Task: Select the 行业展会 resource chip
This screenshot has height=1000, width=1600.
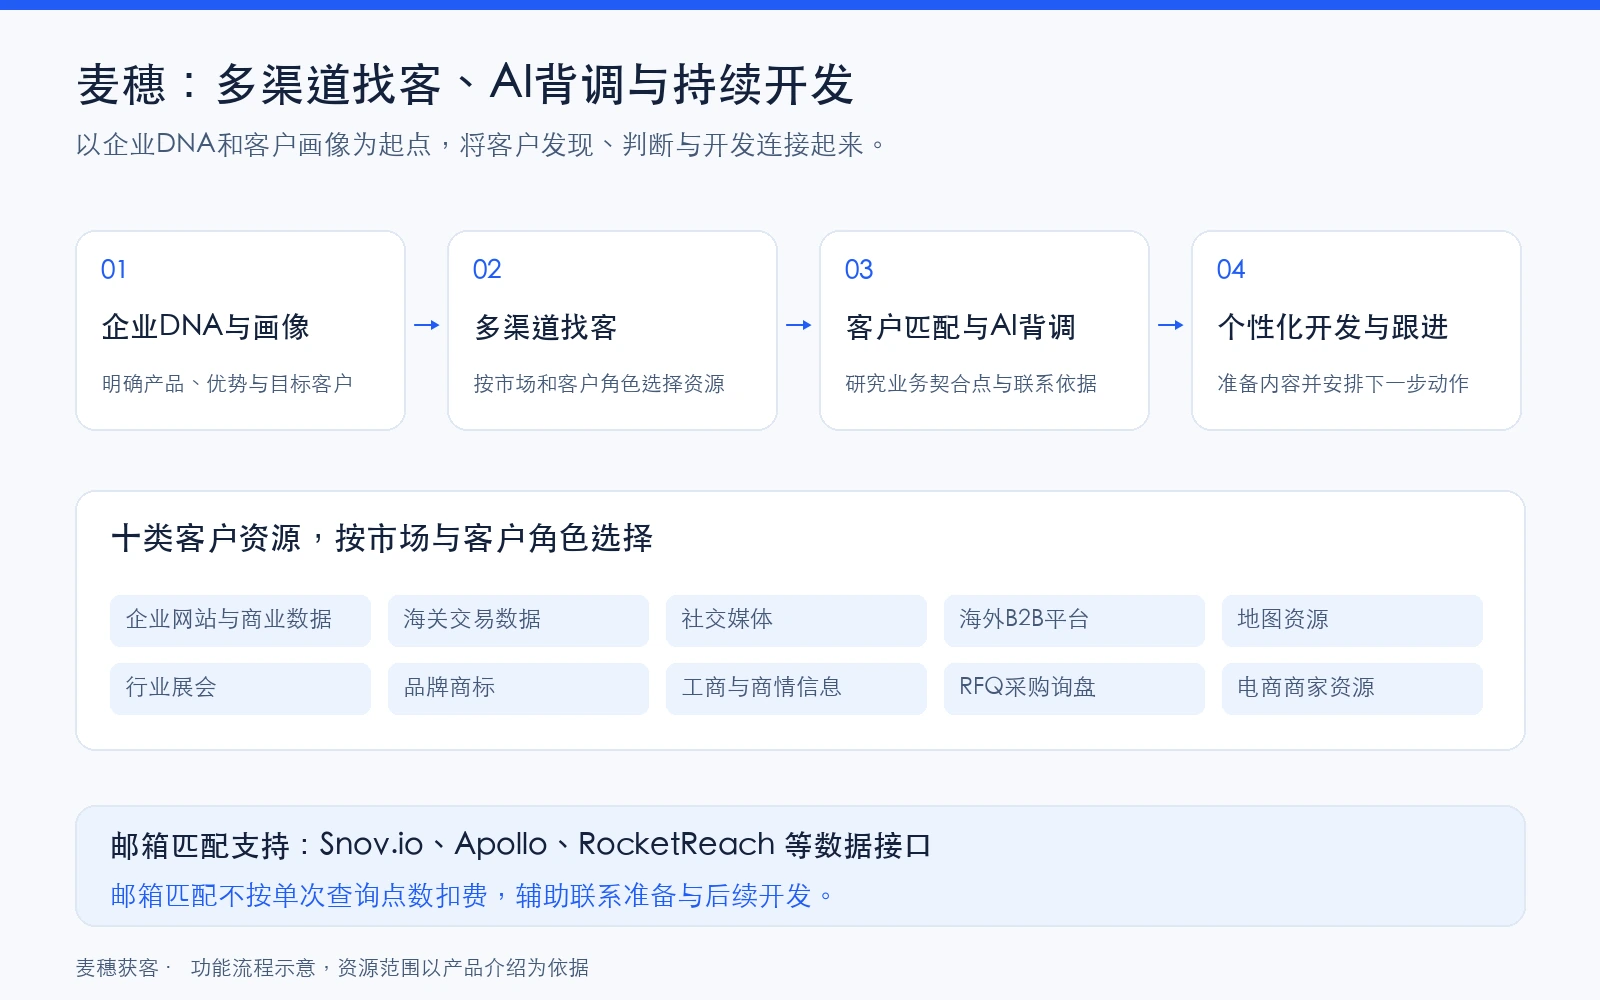Action: (x=240, y=688)
